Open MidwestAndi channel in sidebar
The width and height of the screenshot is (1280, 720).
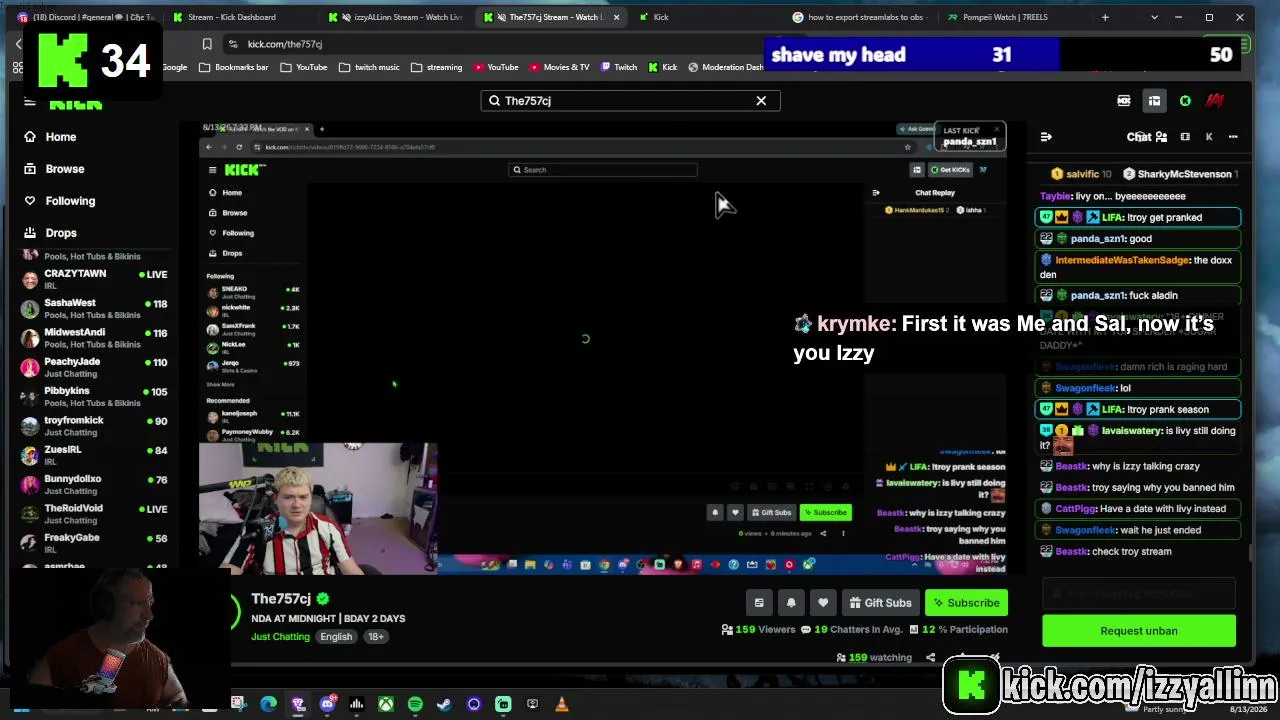tap(97, 337)
